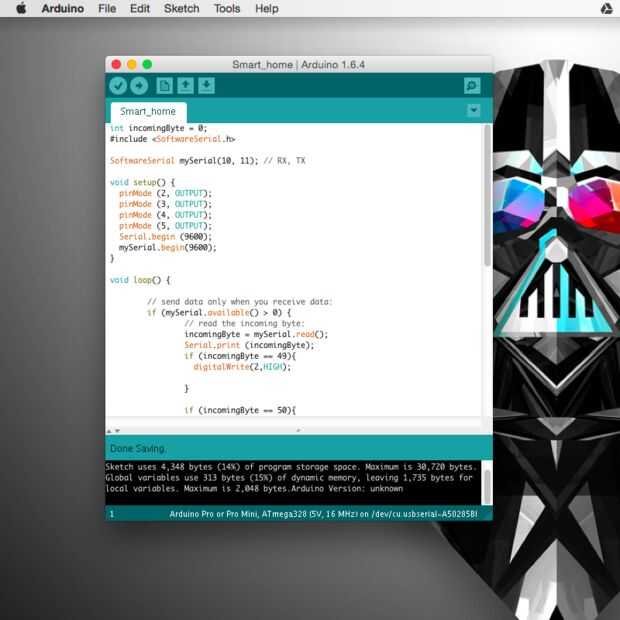Image resolution: width=620 pixels, height=620 pixels.
Task: Click the divider collapse arrows above console
Action: pyautogui.click(x=113, y=431)
